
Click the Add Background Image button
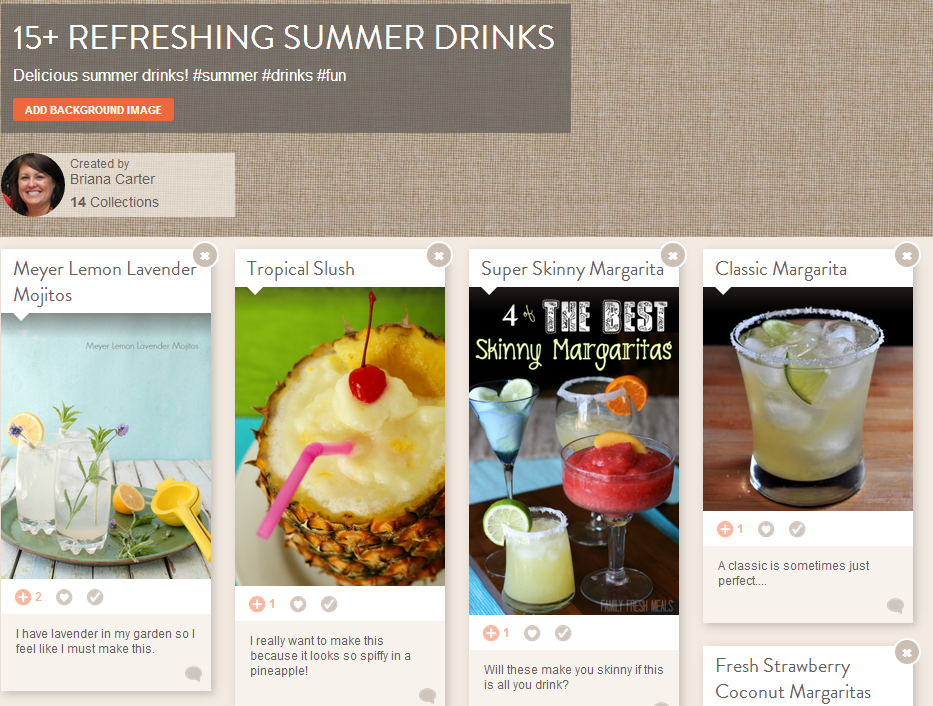(93, 110)
